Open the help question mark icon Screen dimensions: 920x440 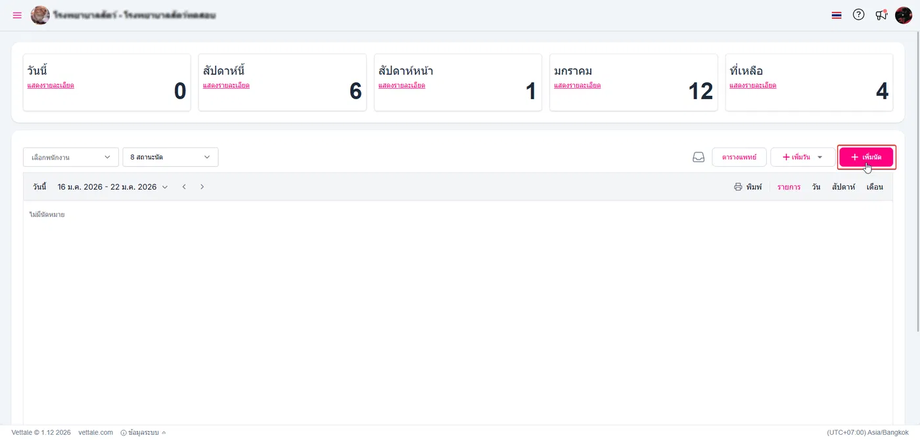click(858, 15)
